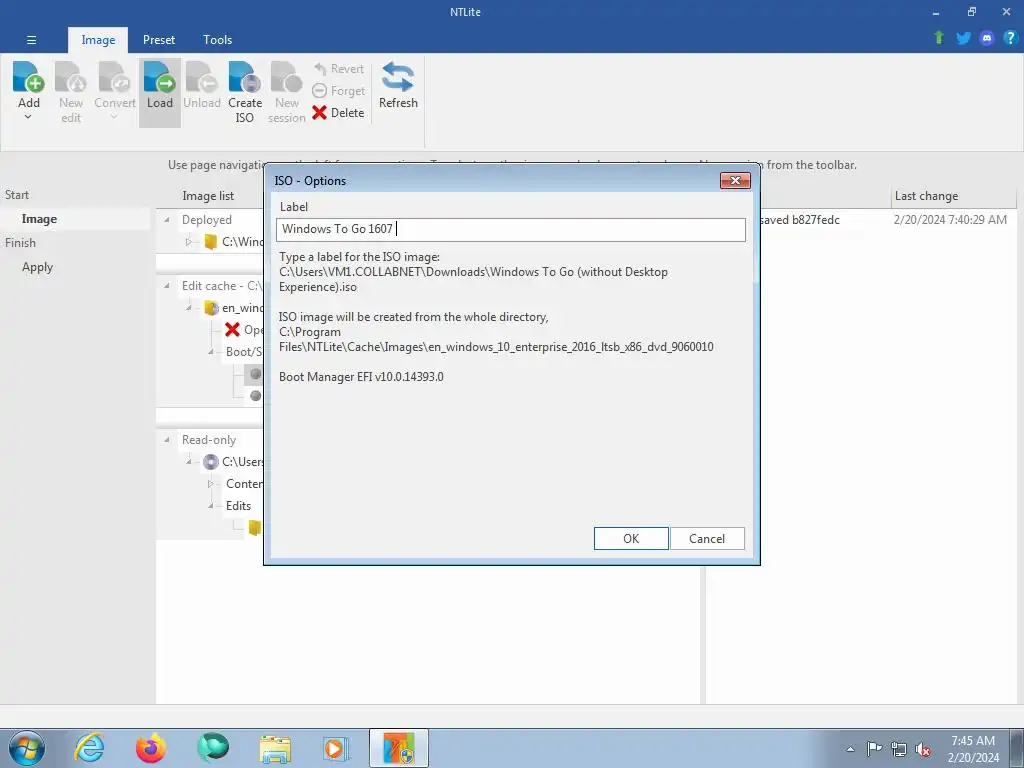Open Windows Media Player from taskbar
This screenshot has width=1024, height=768.
tap(336, 748)
